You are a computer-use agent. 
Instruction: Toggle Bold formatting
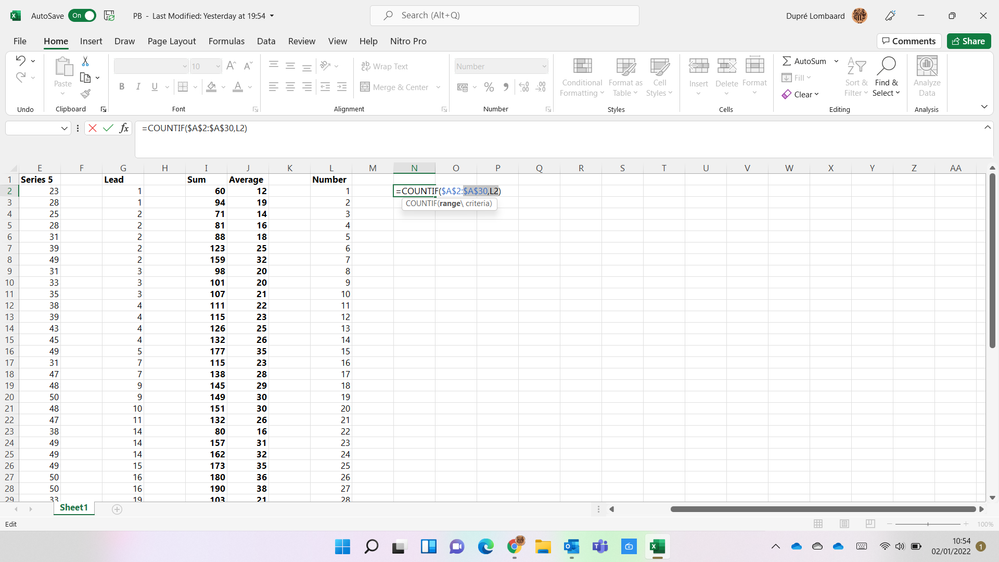pyautogui.click(x=122, y=87)
